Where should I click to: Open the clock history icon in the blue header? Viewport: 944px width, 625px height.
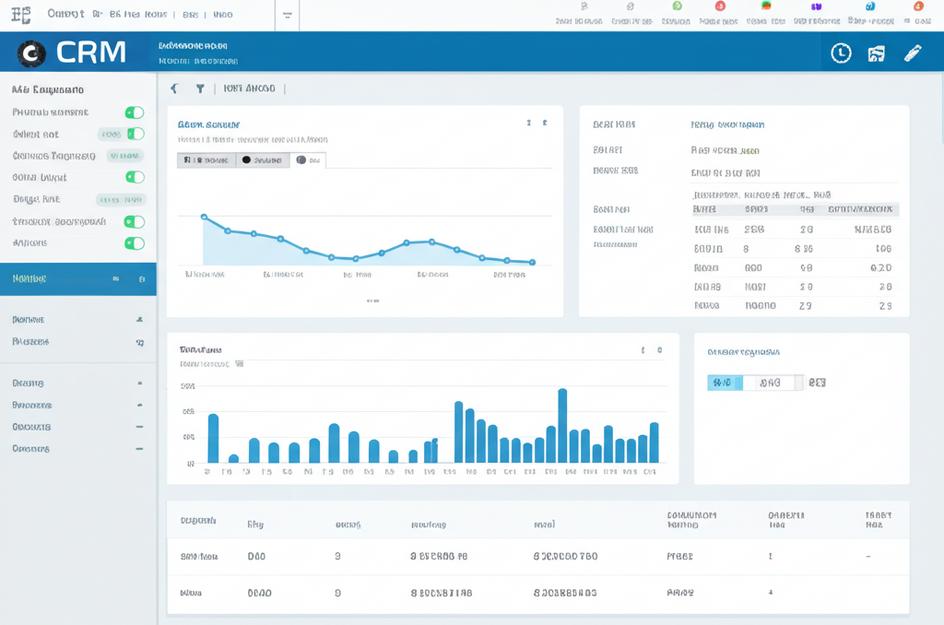point(840,53)
